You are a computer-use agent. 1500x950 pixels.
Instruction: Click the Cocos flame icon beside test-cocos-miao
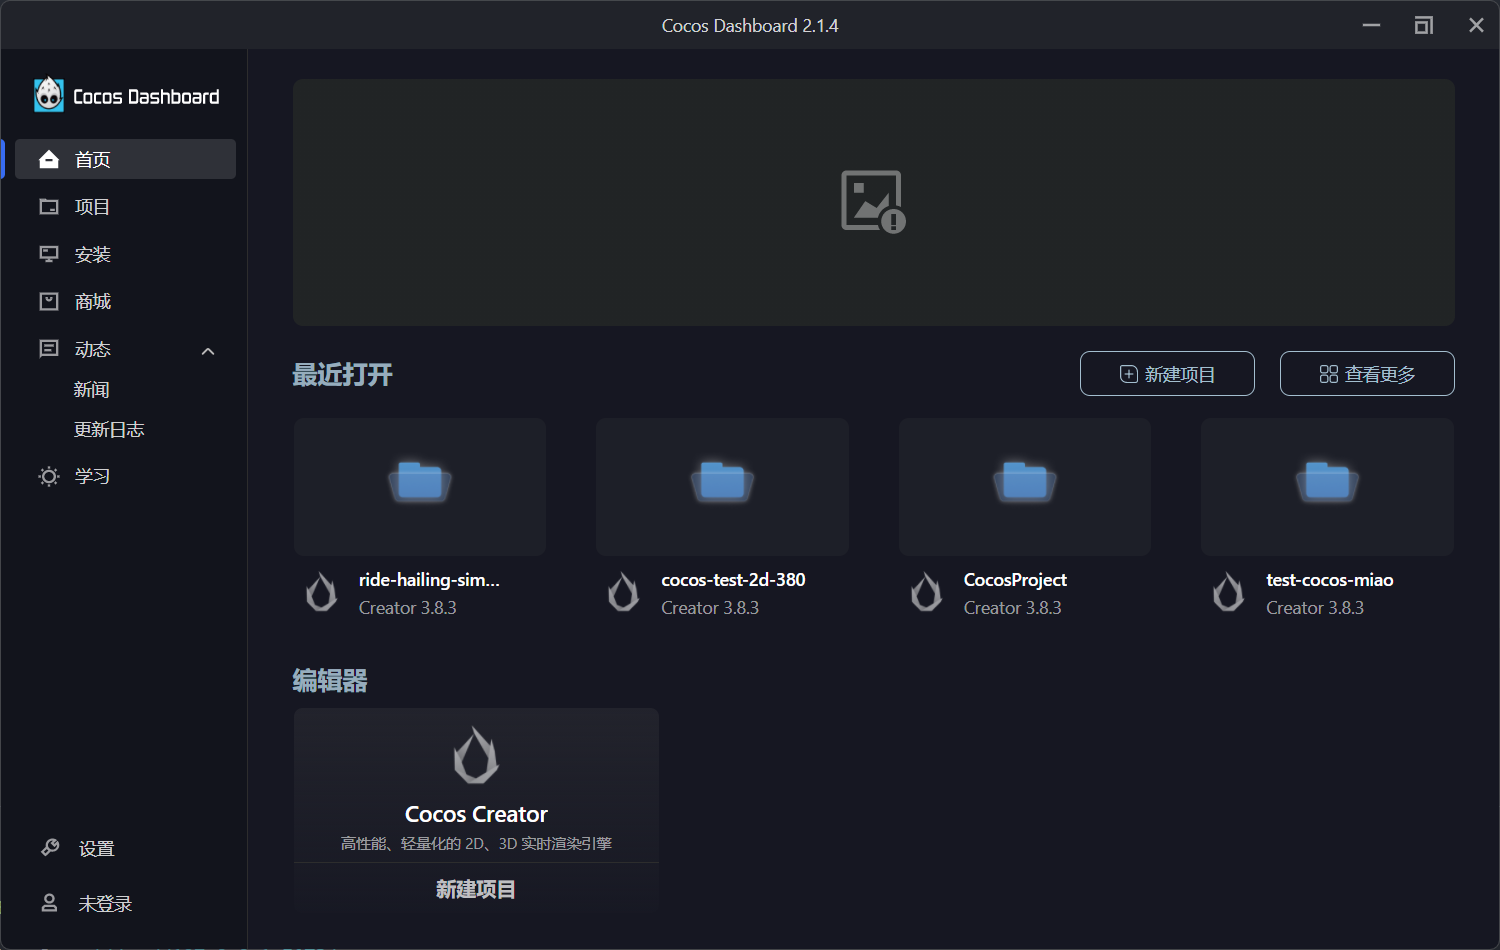1228,592
